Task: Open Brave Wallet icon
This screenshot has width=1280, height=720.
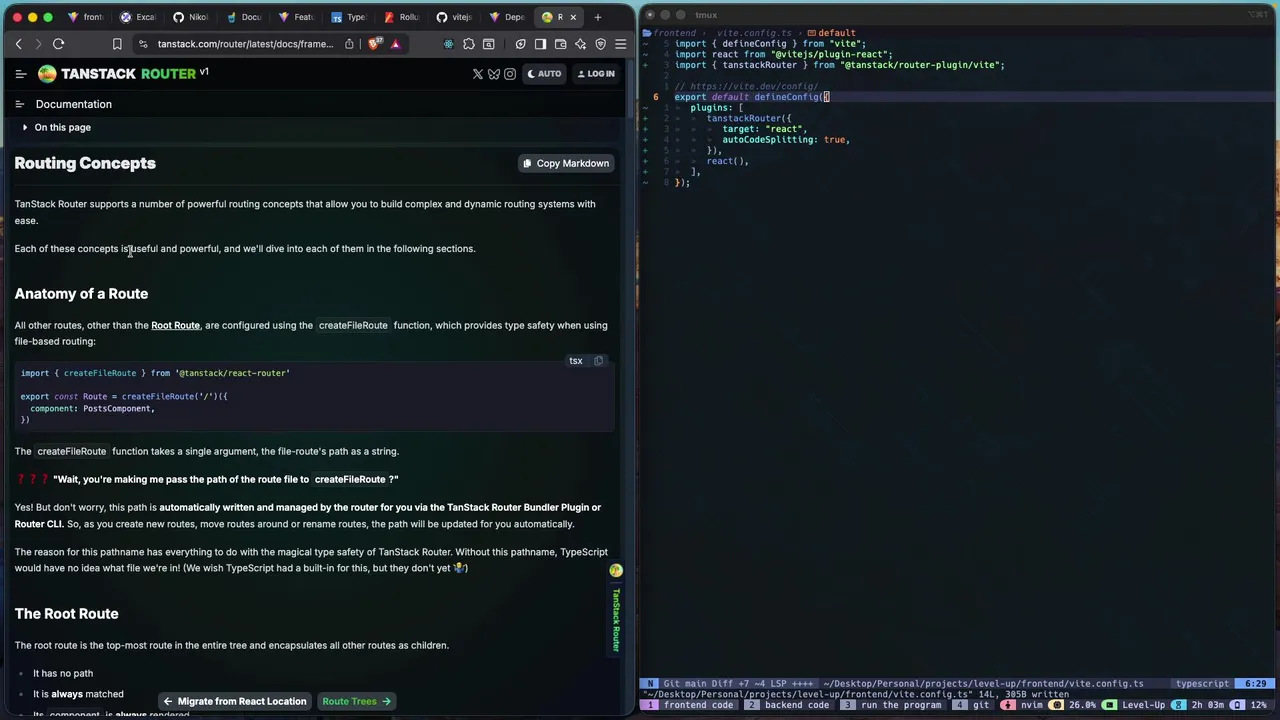Action: point(560,44)
